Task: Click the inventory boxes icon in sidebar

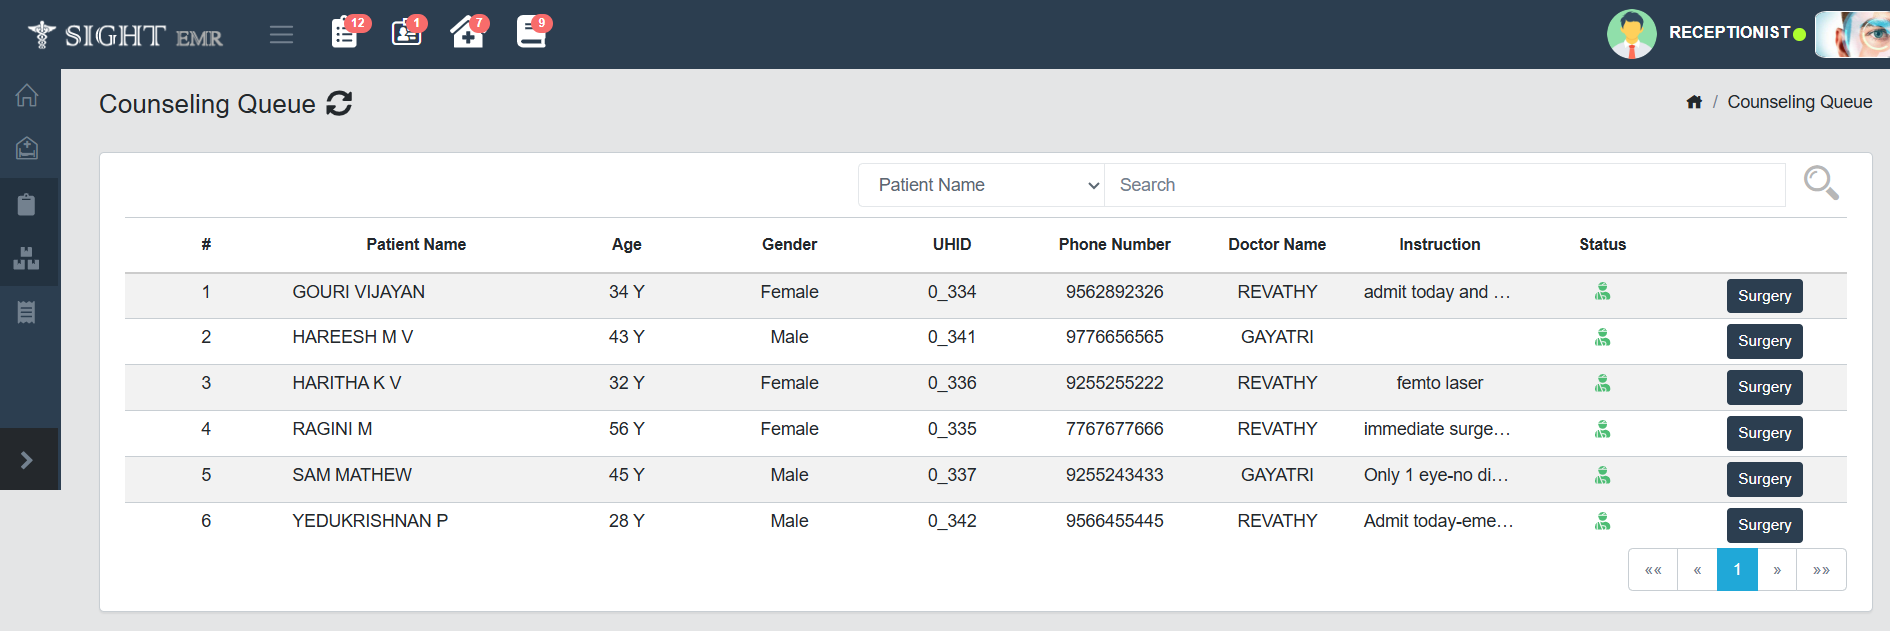Action: pos(27,259)
